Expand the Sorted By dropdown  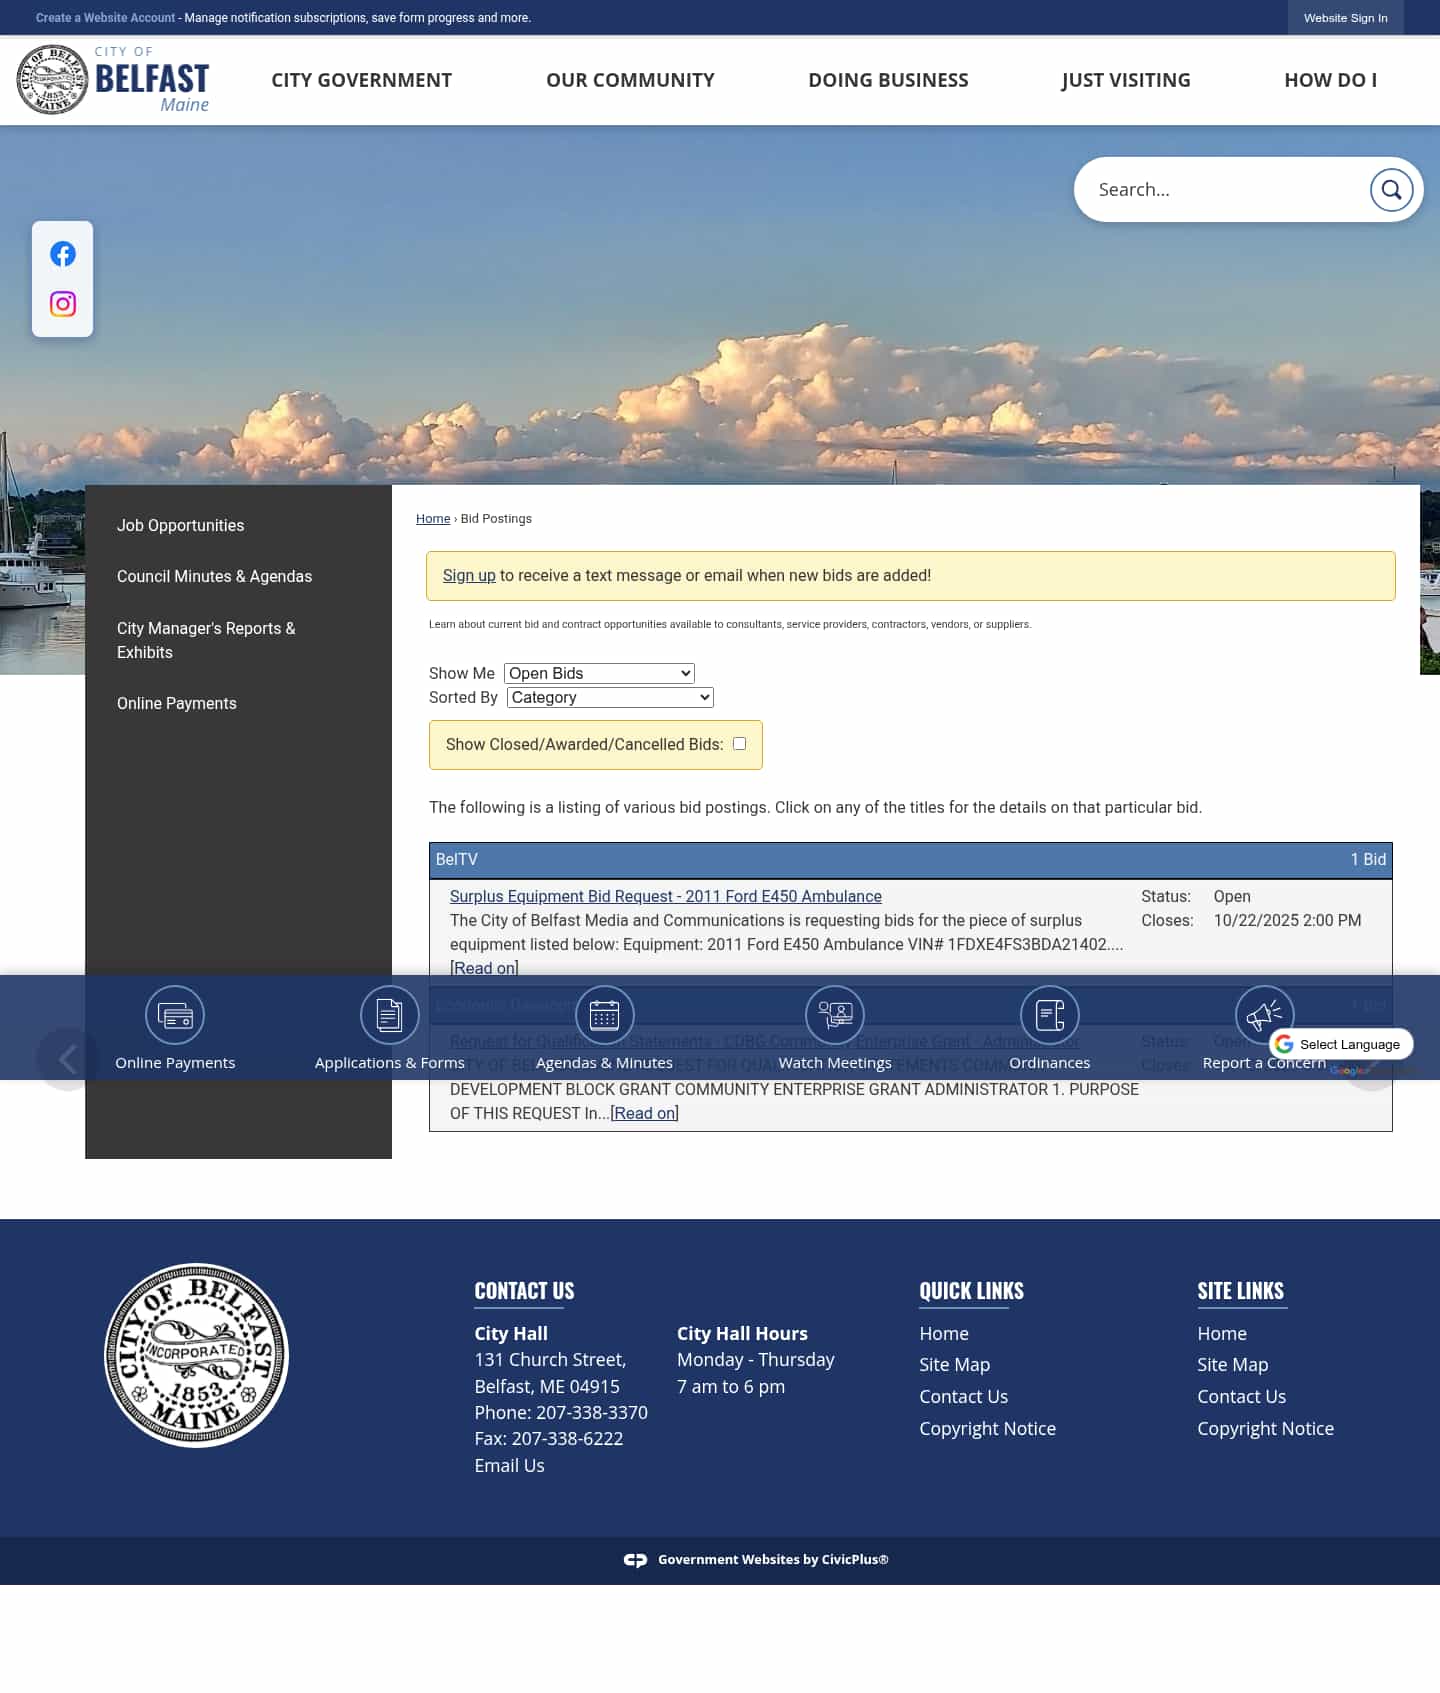(x=610, y=698)
